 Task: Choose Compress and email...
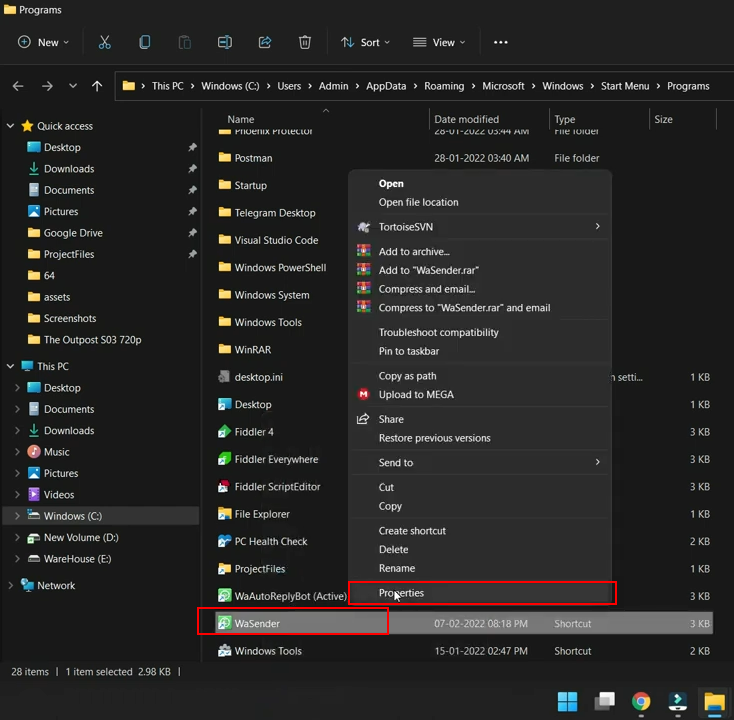click(480, 289)
